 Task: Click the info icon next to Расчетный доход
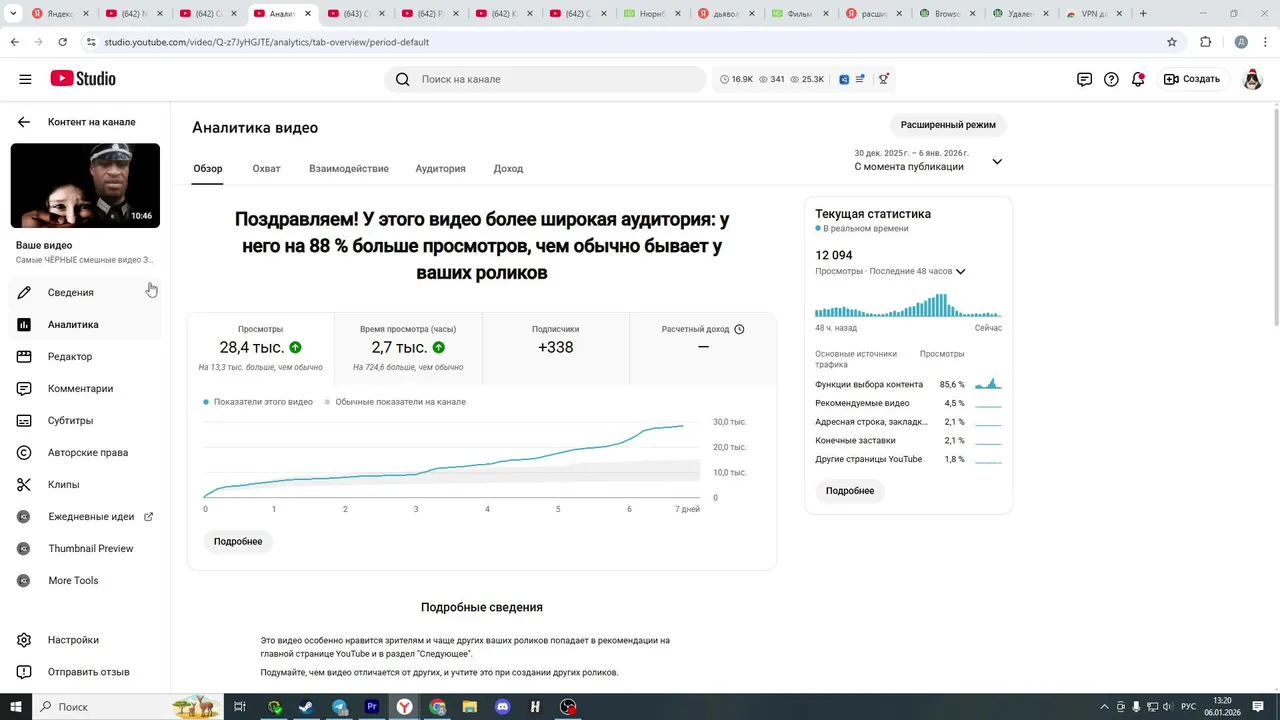pyautogui.click(x=739, y=329)
